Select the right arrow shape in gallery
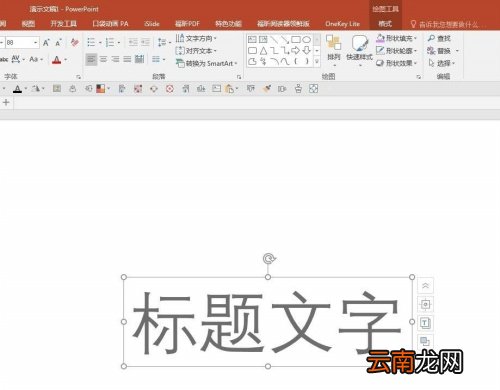Screen dimensions: 500x390 [x=295, y=51]
